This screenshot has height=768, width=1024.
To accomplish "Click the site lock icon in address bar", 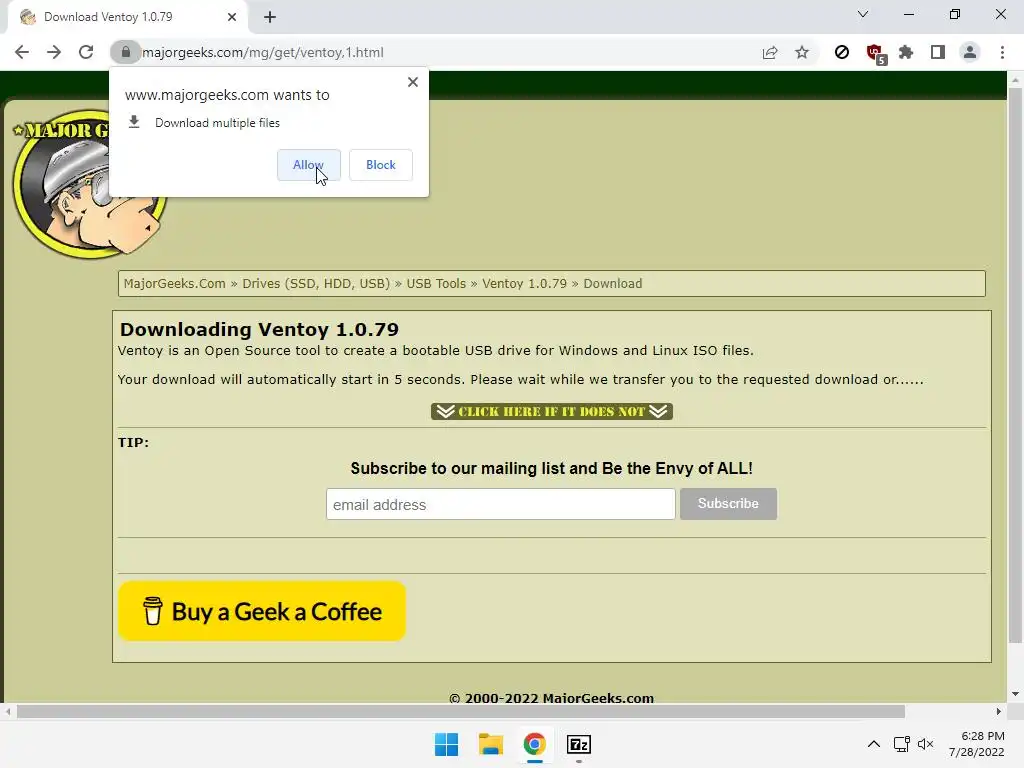I will click(125, 52).
